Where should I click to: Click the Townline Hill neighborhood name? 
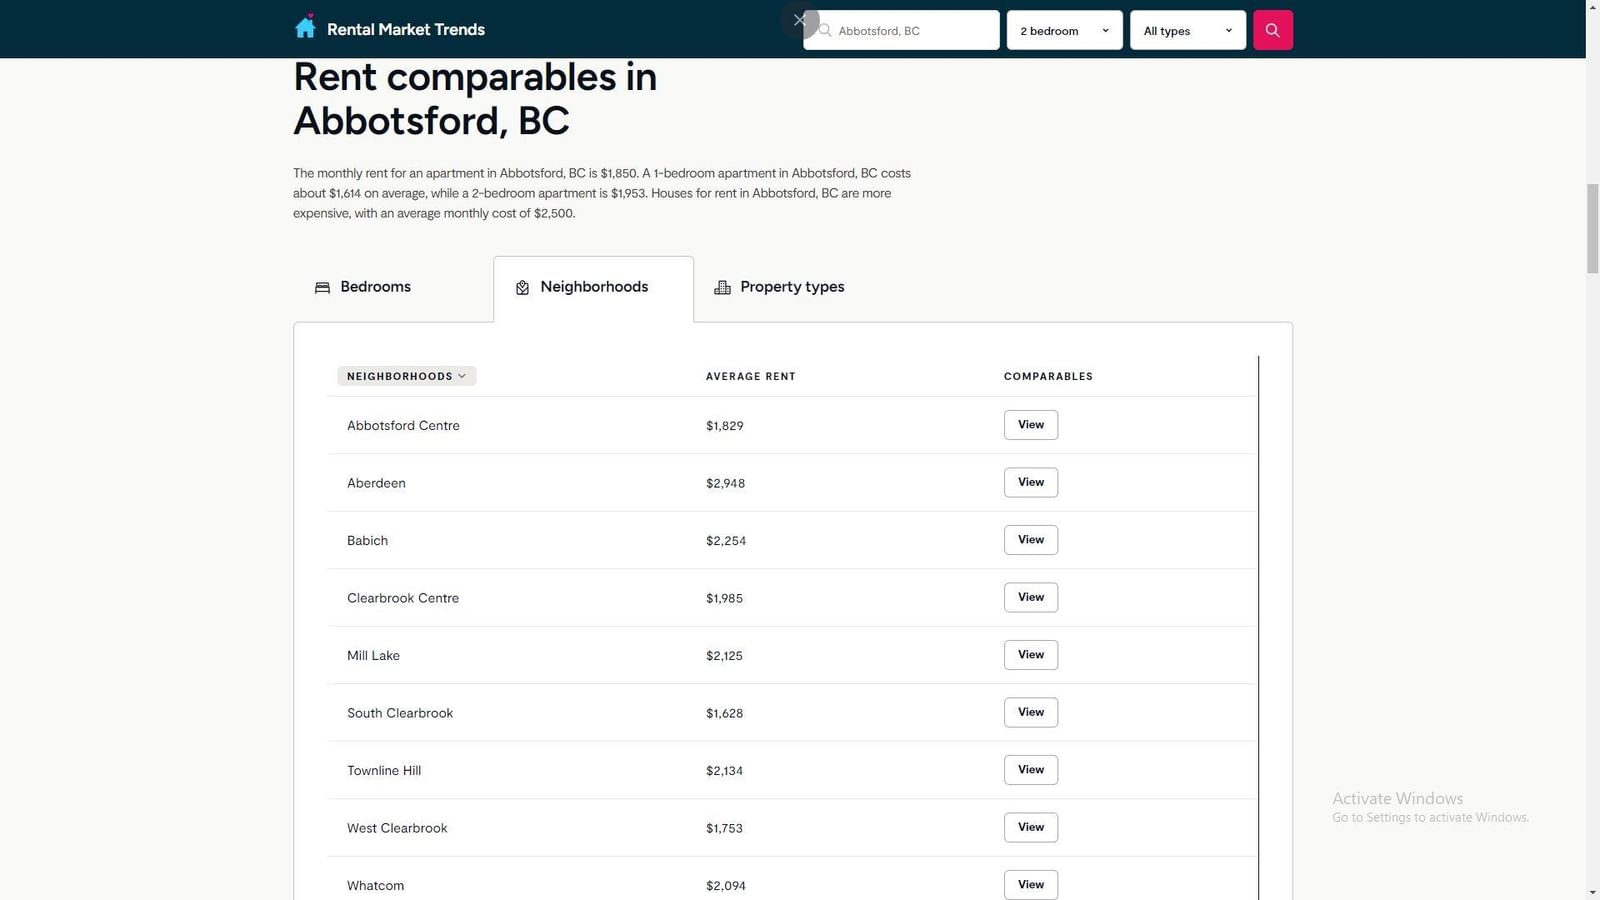[384, 771]
